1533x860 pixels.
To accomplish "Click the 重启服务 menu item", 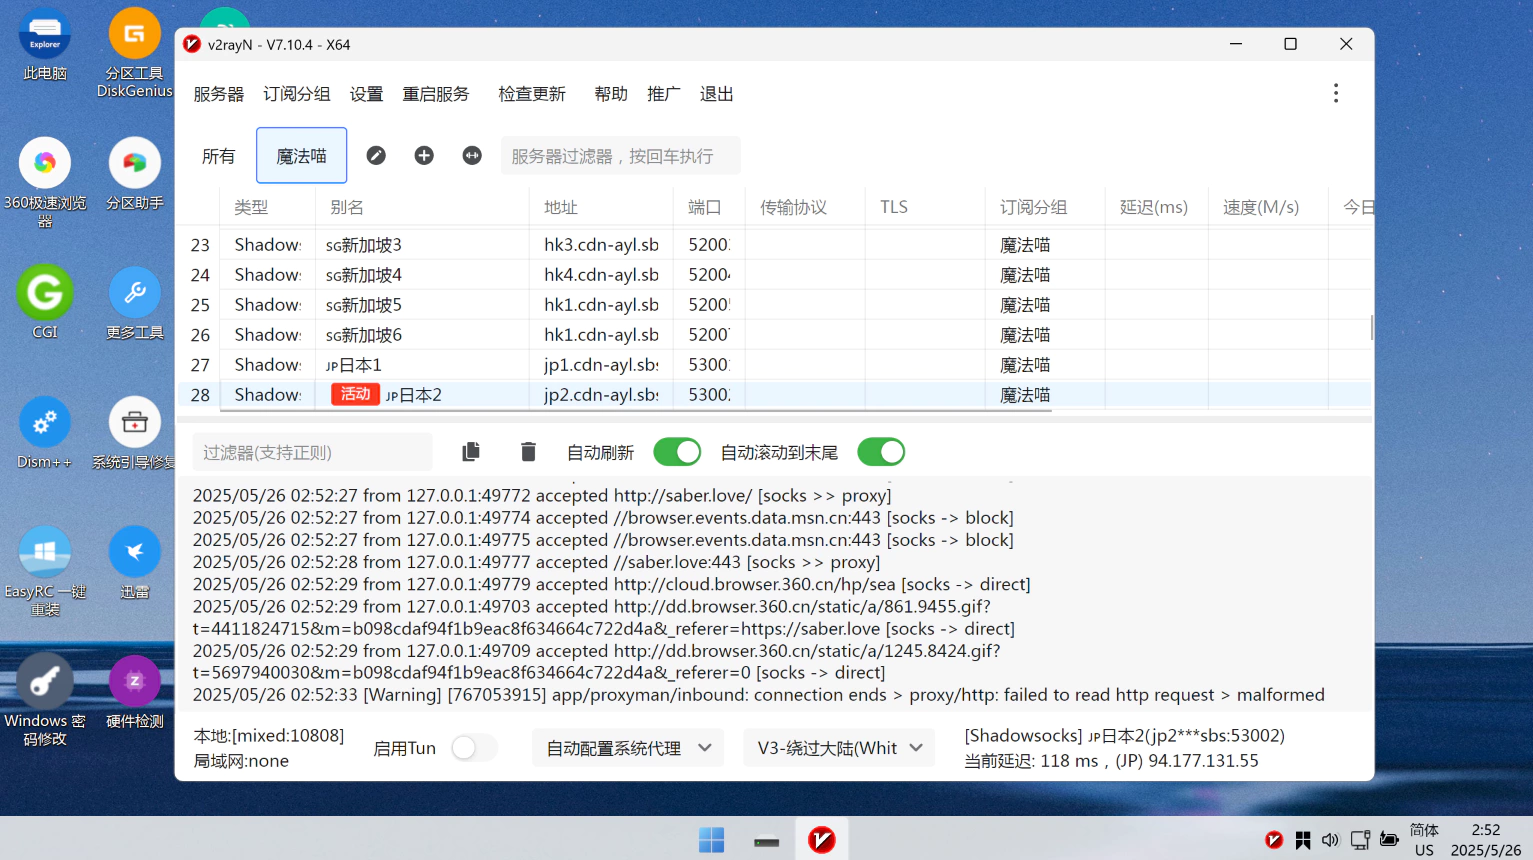I will click(436, 94).
